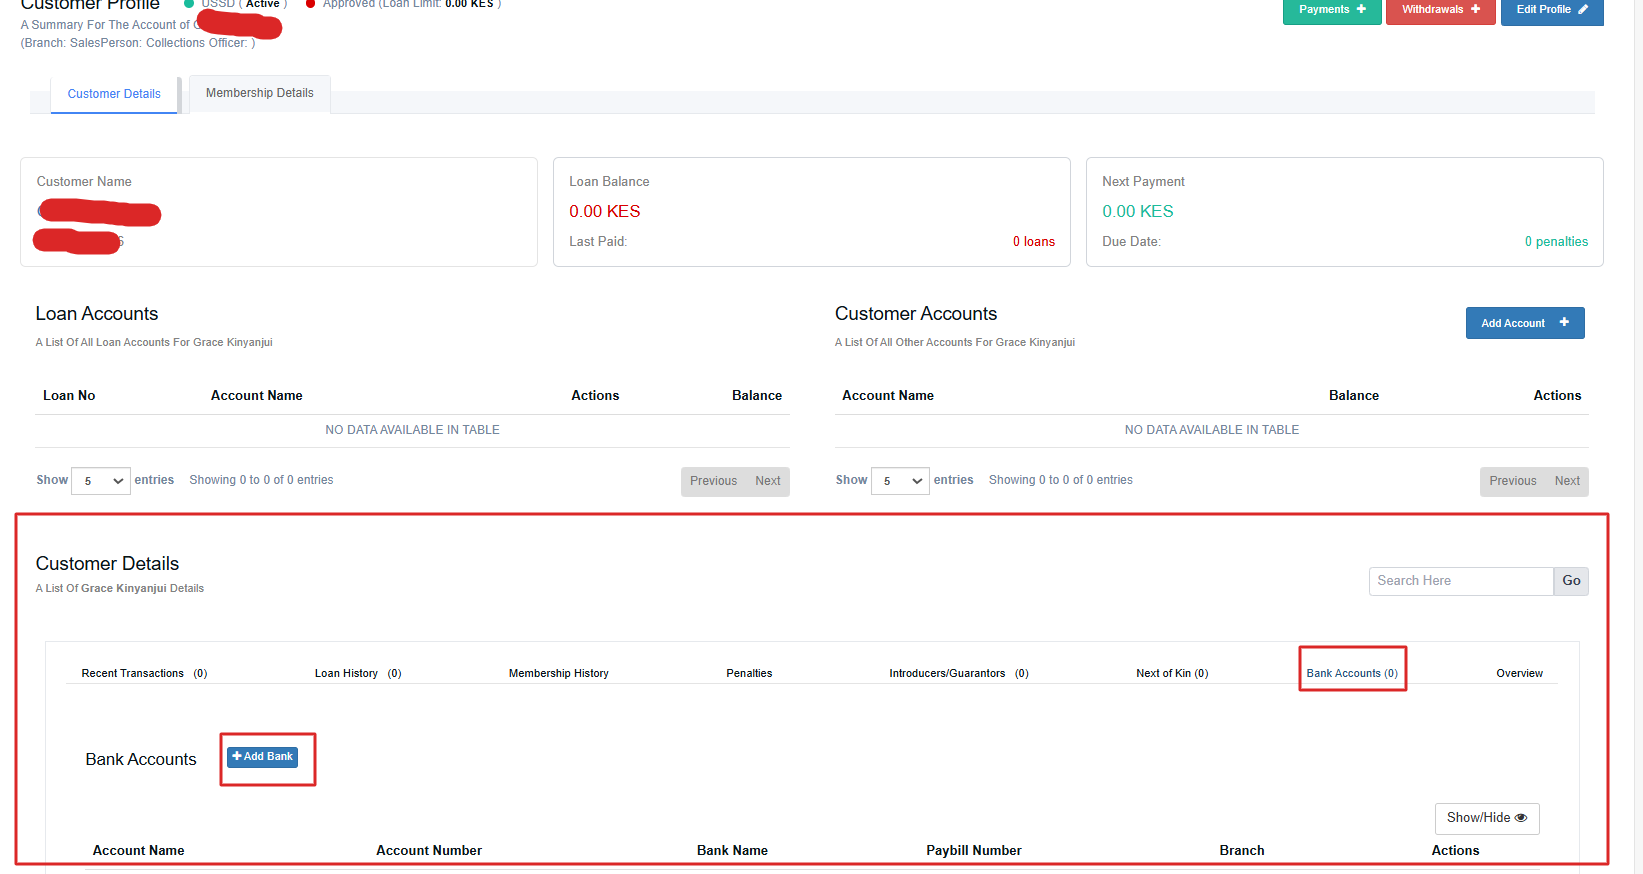The image size is (1643, 874).
Task: Click the Withdrawals plus button
Action: tap(1440, 10)
